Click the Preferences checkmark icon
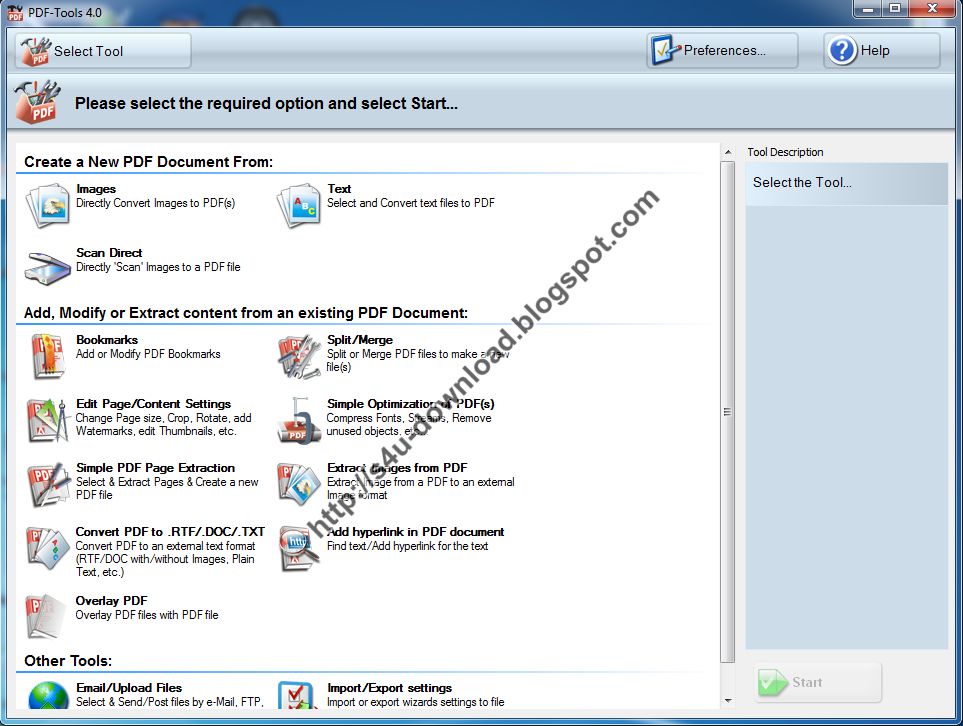The image size is (963, 726). click(665, 50)
